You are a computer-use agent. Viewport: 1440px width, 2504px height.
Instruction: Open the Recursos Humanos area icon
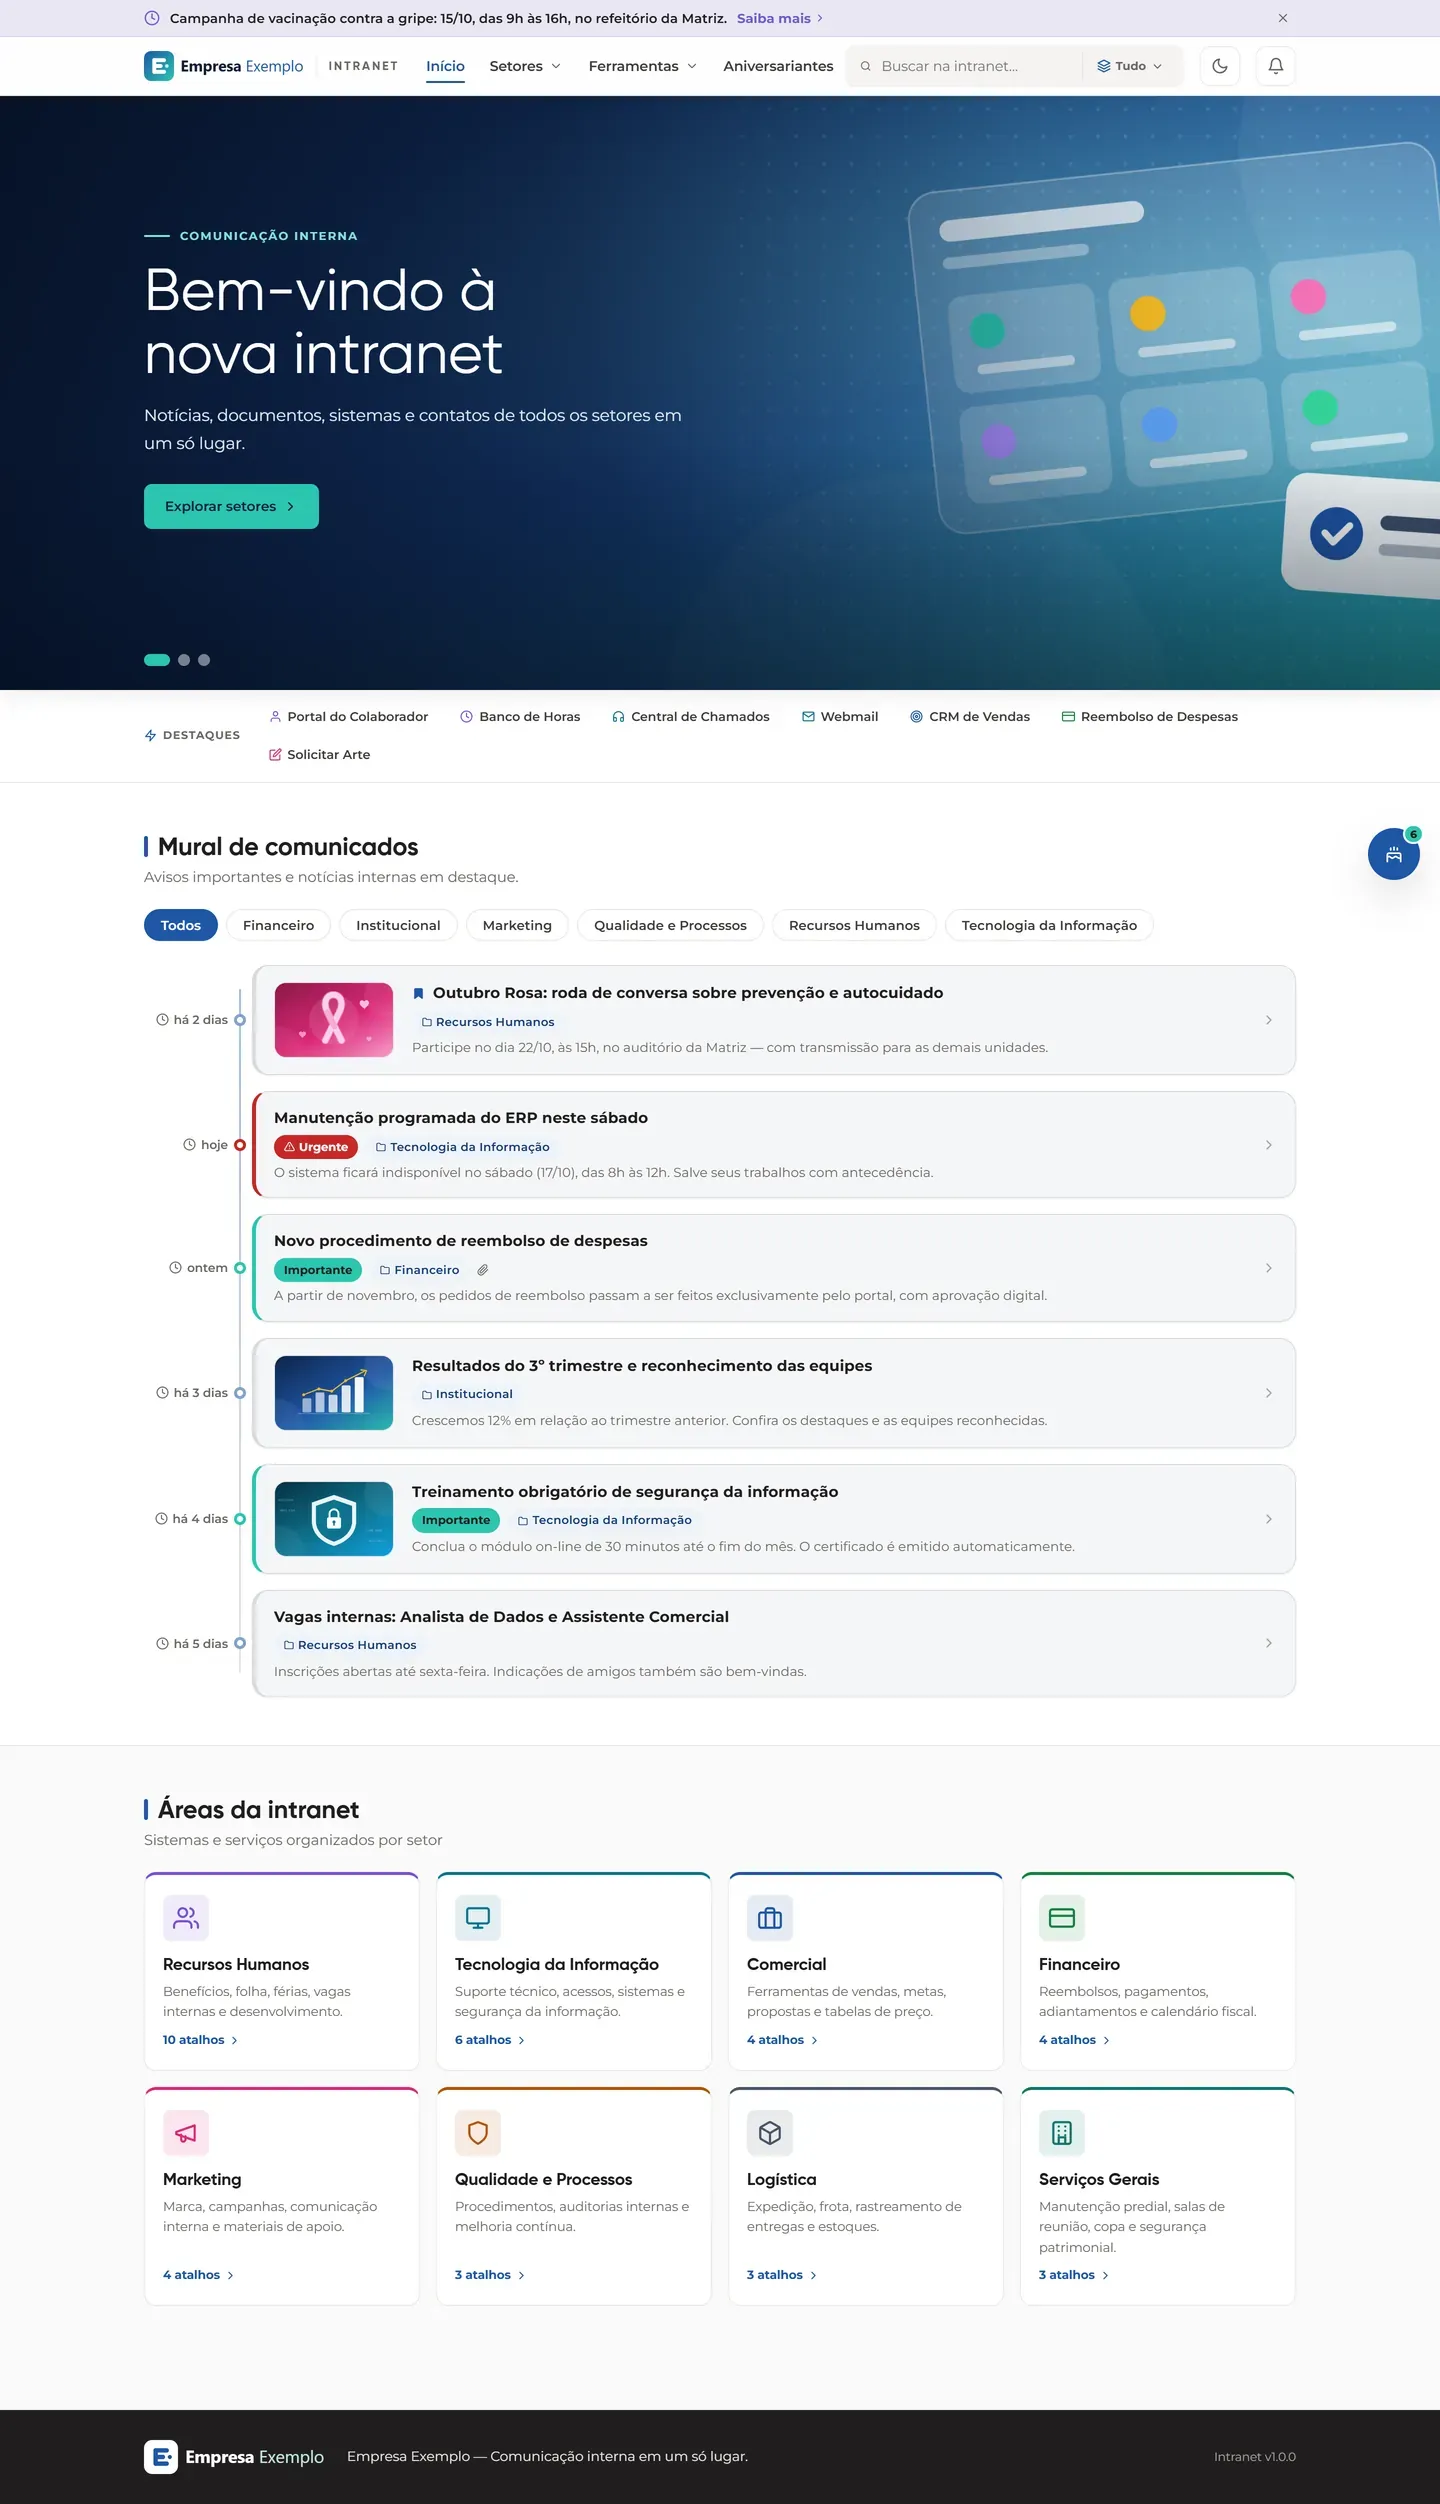pos(186,1917)
